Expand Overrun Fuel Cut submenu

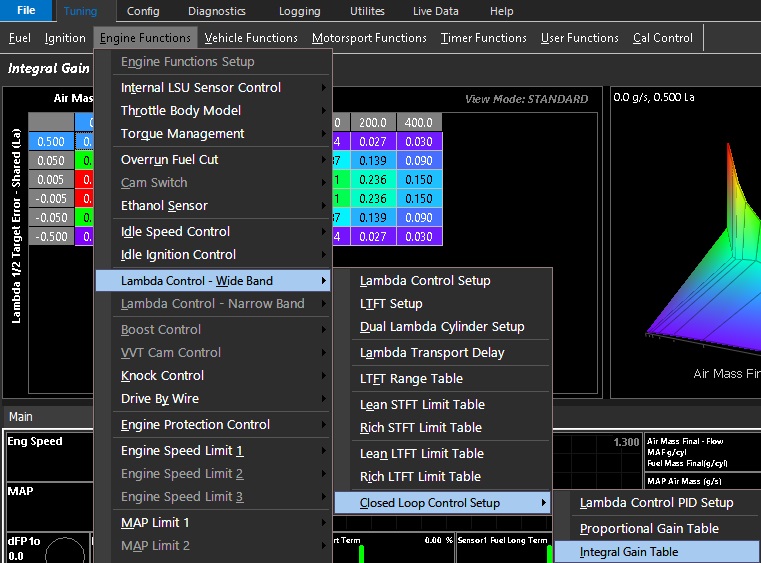point(214,160)
